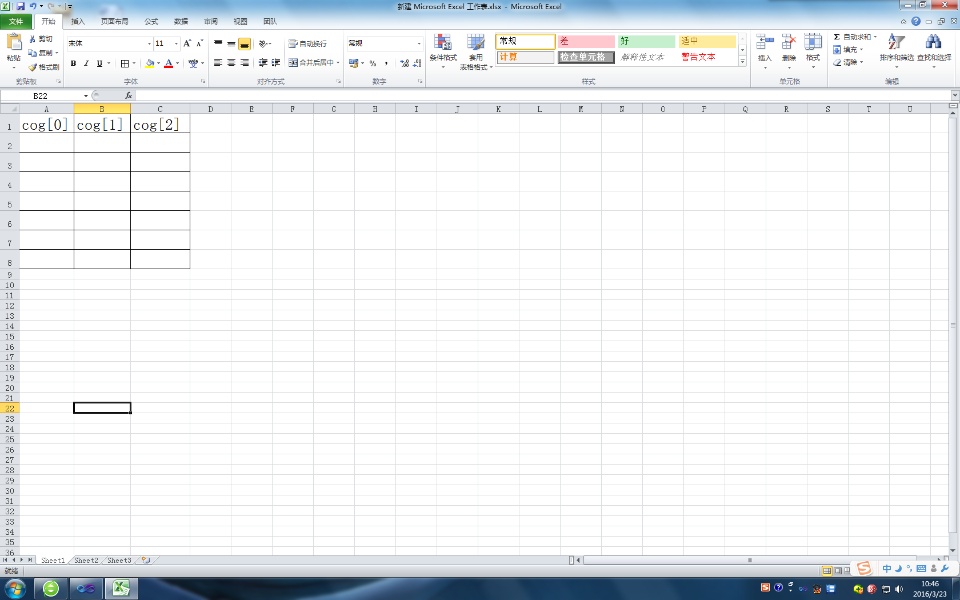Click the decrease indent icon
This screenshot has height=600, width=960.
tap(263, 62)
